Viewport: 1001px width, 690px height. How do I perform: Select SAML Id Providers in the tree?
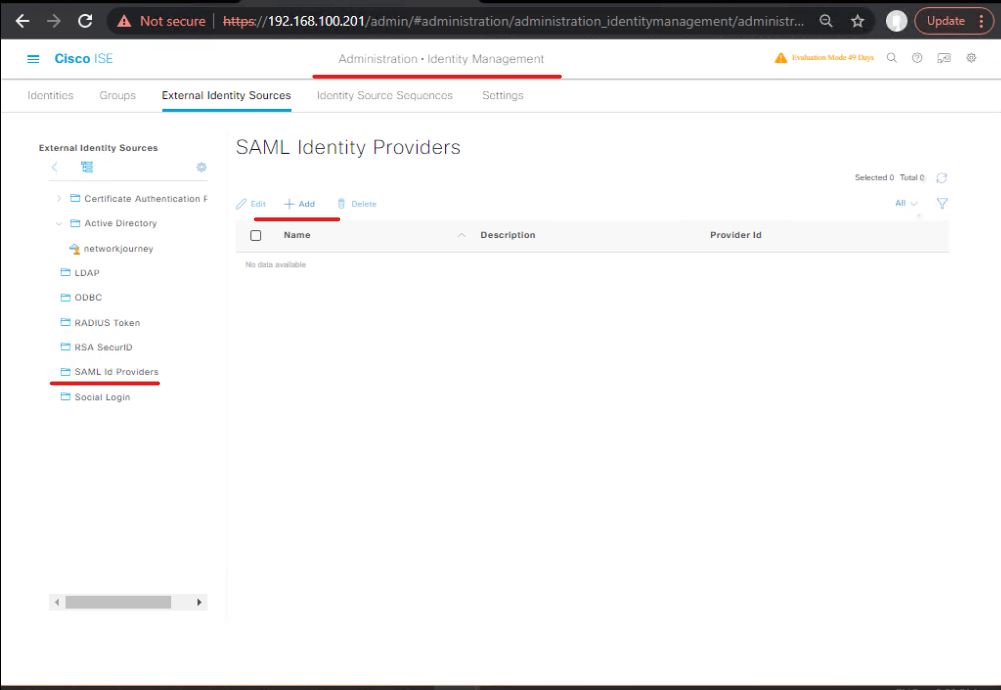(x=116, y=371)
